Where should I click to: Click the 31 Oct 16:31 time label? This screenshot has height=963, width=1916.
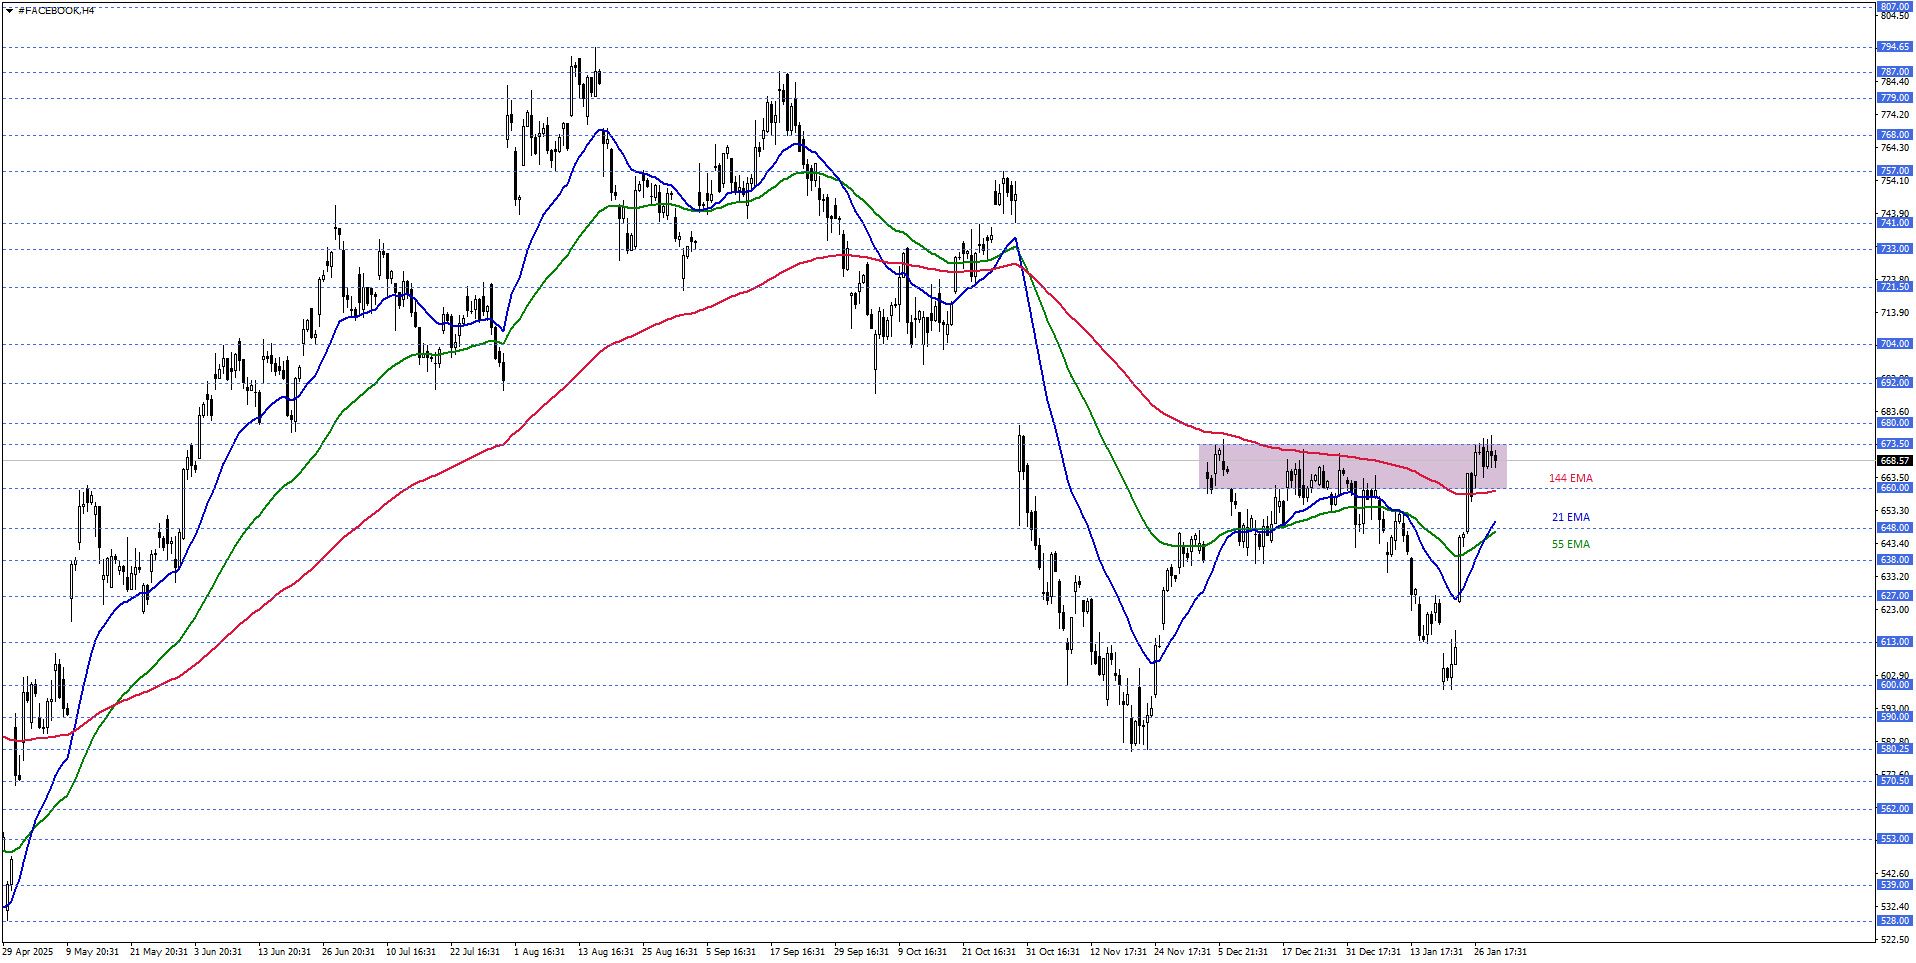point(1052,952)
